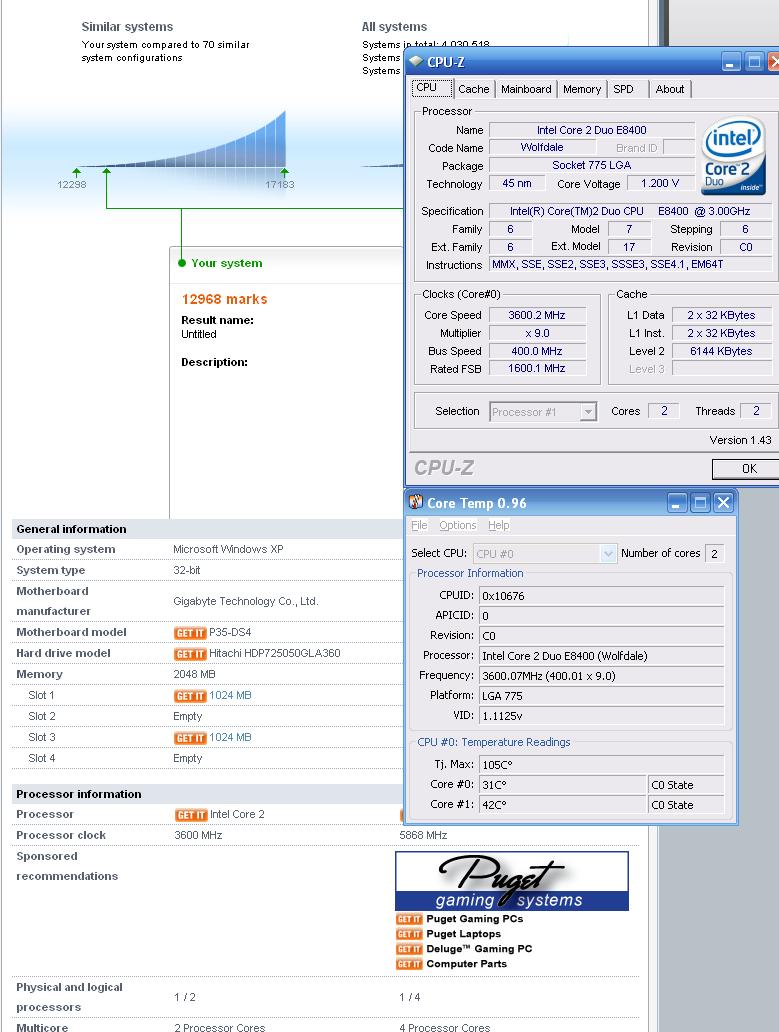
Task: Follow the Puget Laptops link
Action: click(x=463, y=934)
